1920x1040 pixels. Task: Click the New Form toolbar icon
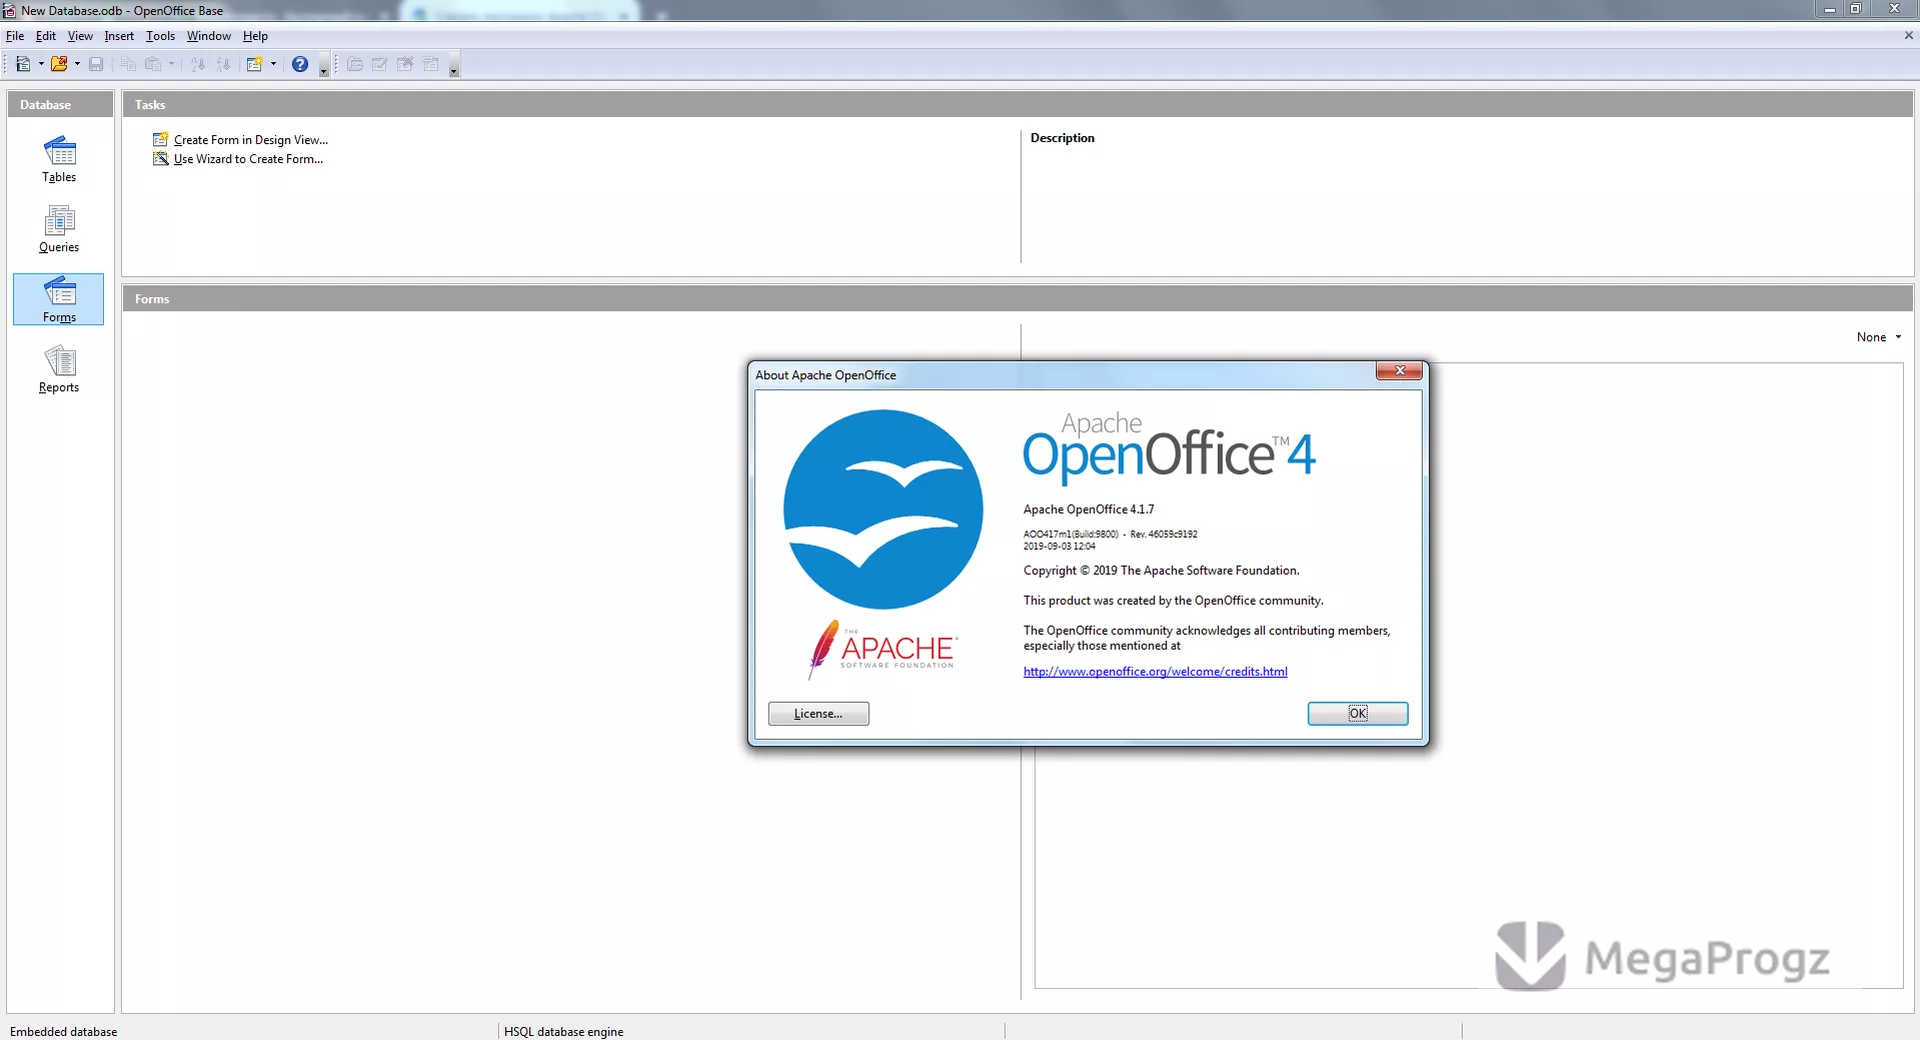pos(255,64)
